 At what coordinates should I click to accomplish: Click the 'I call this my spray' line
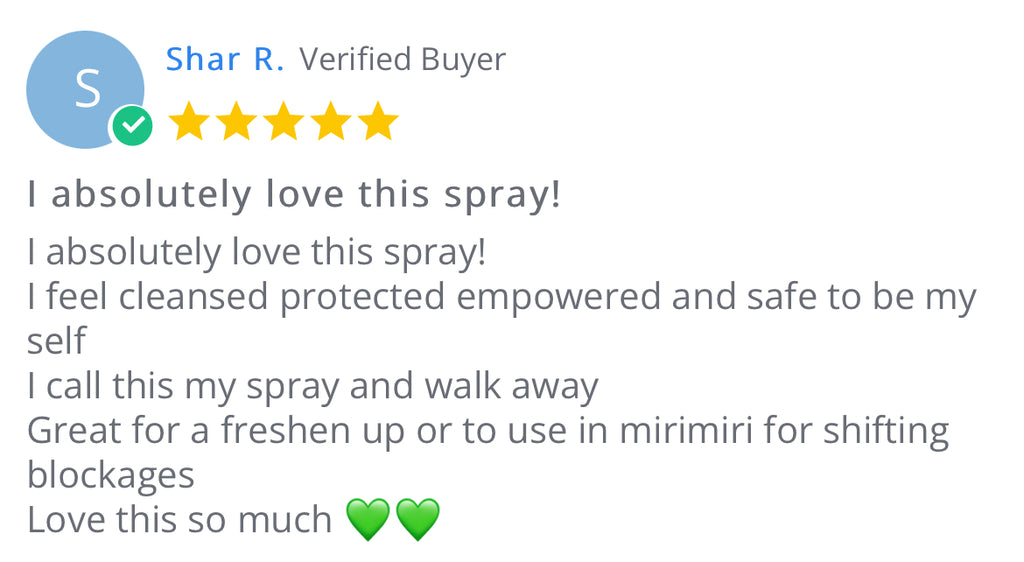coord(312,386)
